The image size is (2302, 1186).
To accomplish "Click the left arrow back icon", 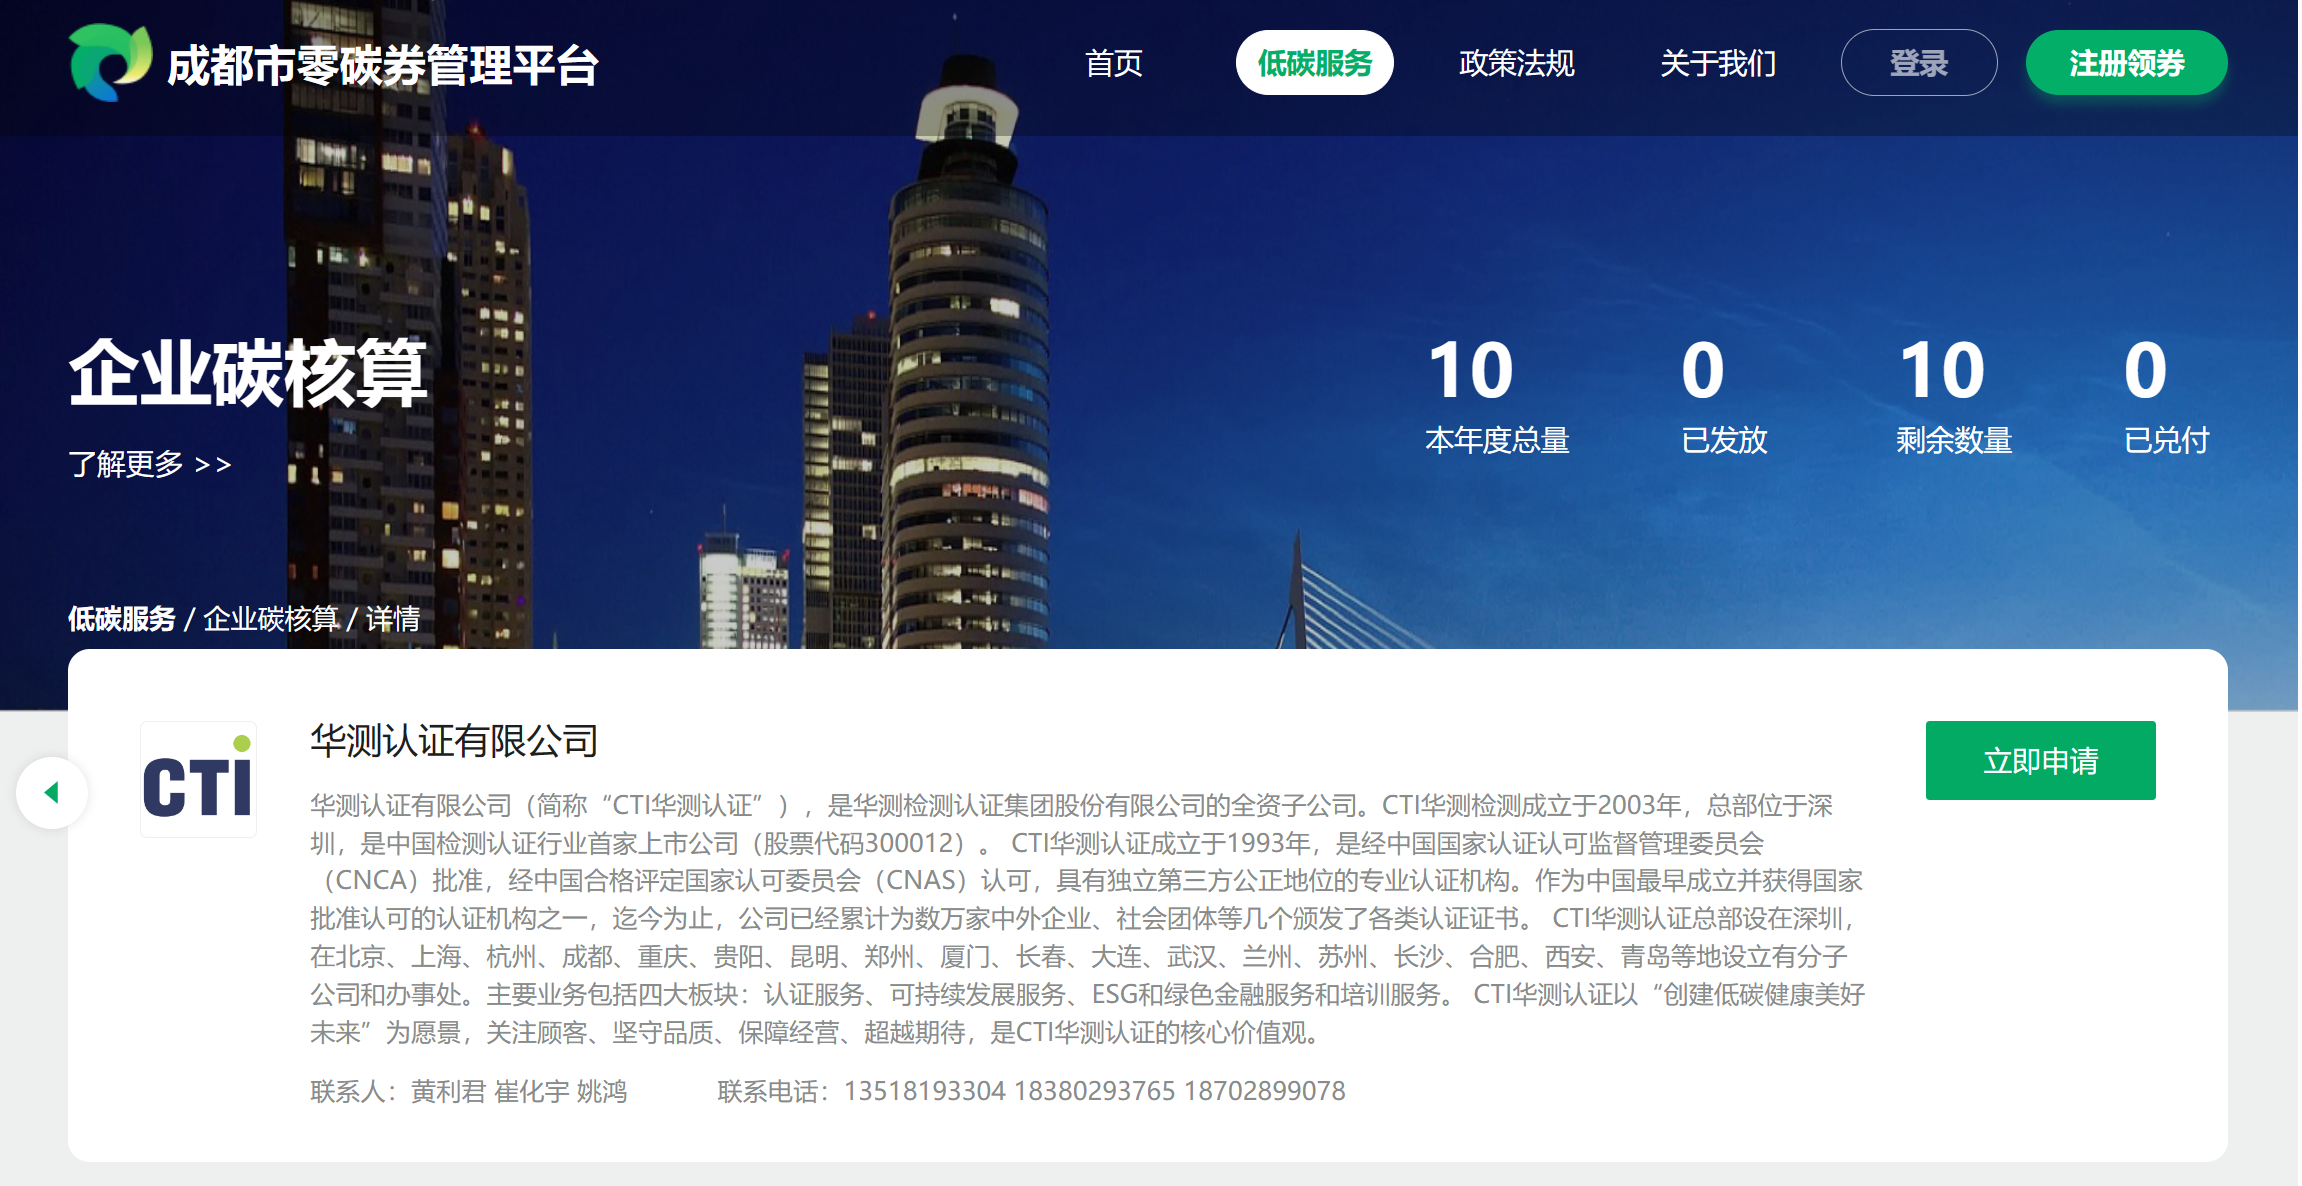I will [52, 793].
